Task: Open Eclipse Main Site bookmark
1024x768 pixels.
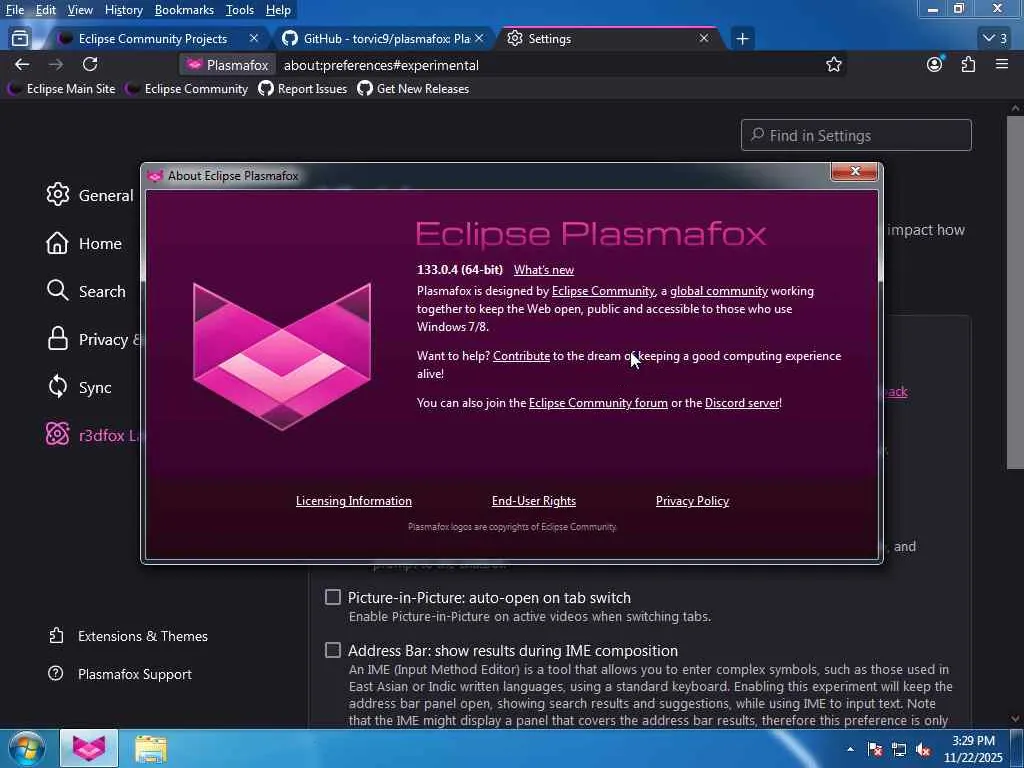Action: click(x=61, y=89)
